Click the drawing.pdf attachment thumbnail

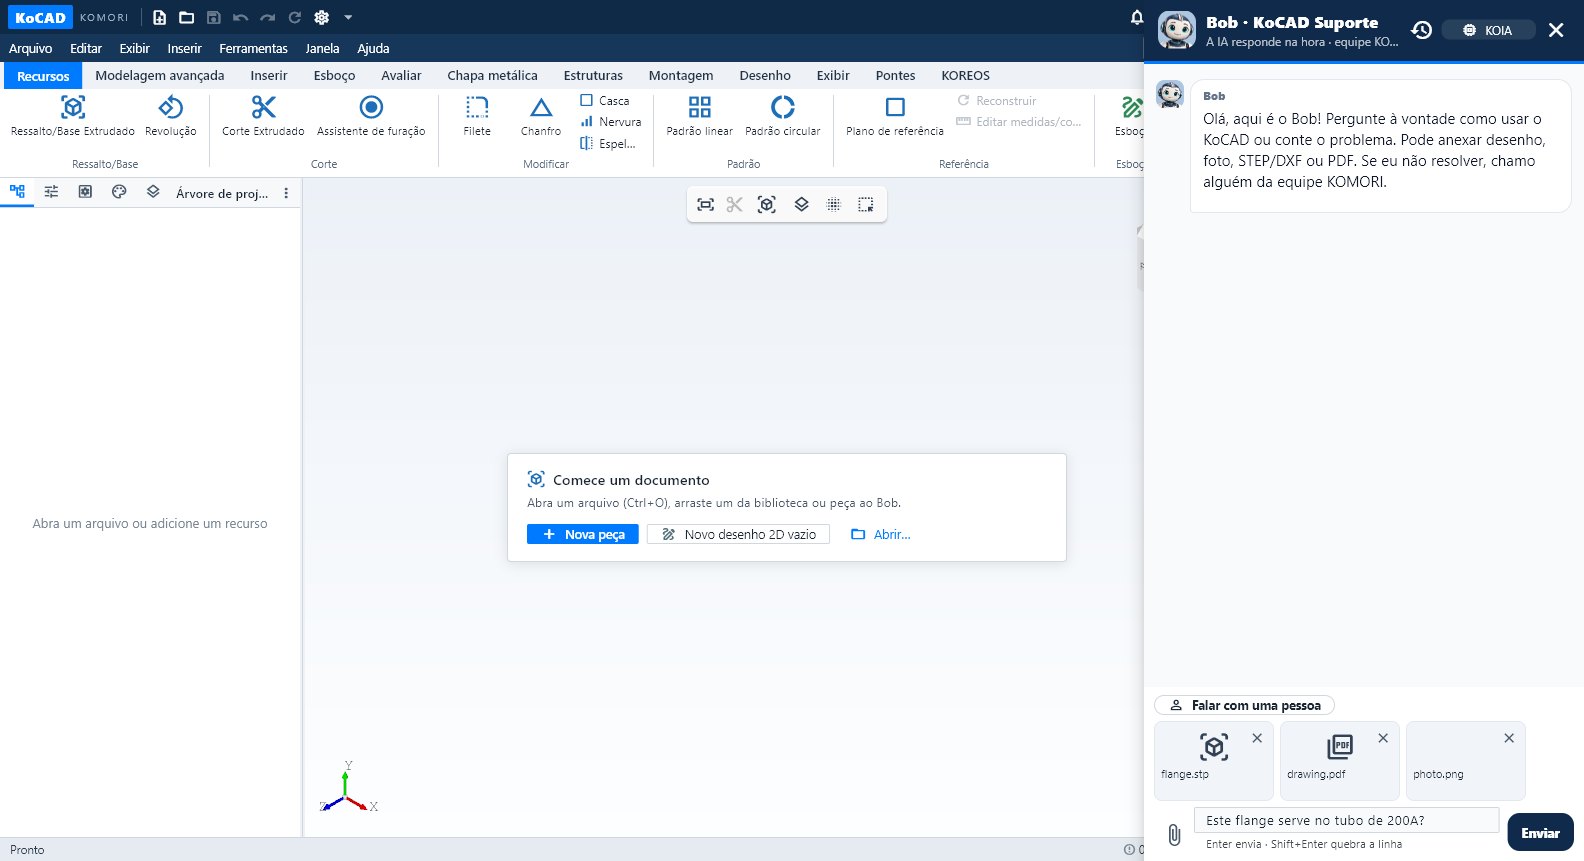point(1340,760)
